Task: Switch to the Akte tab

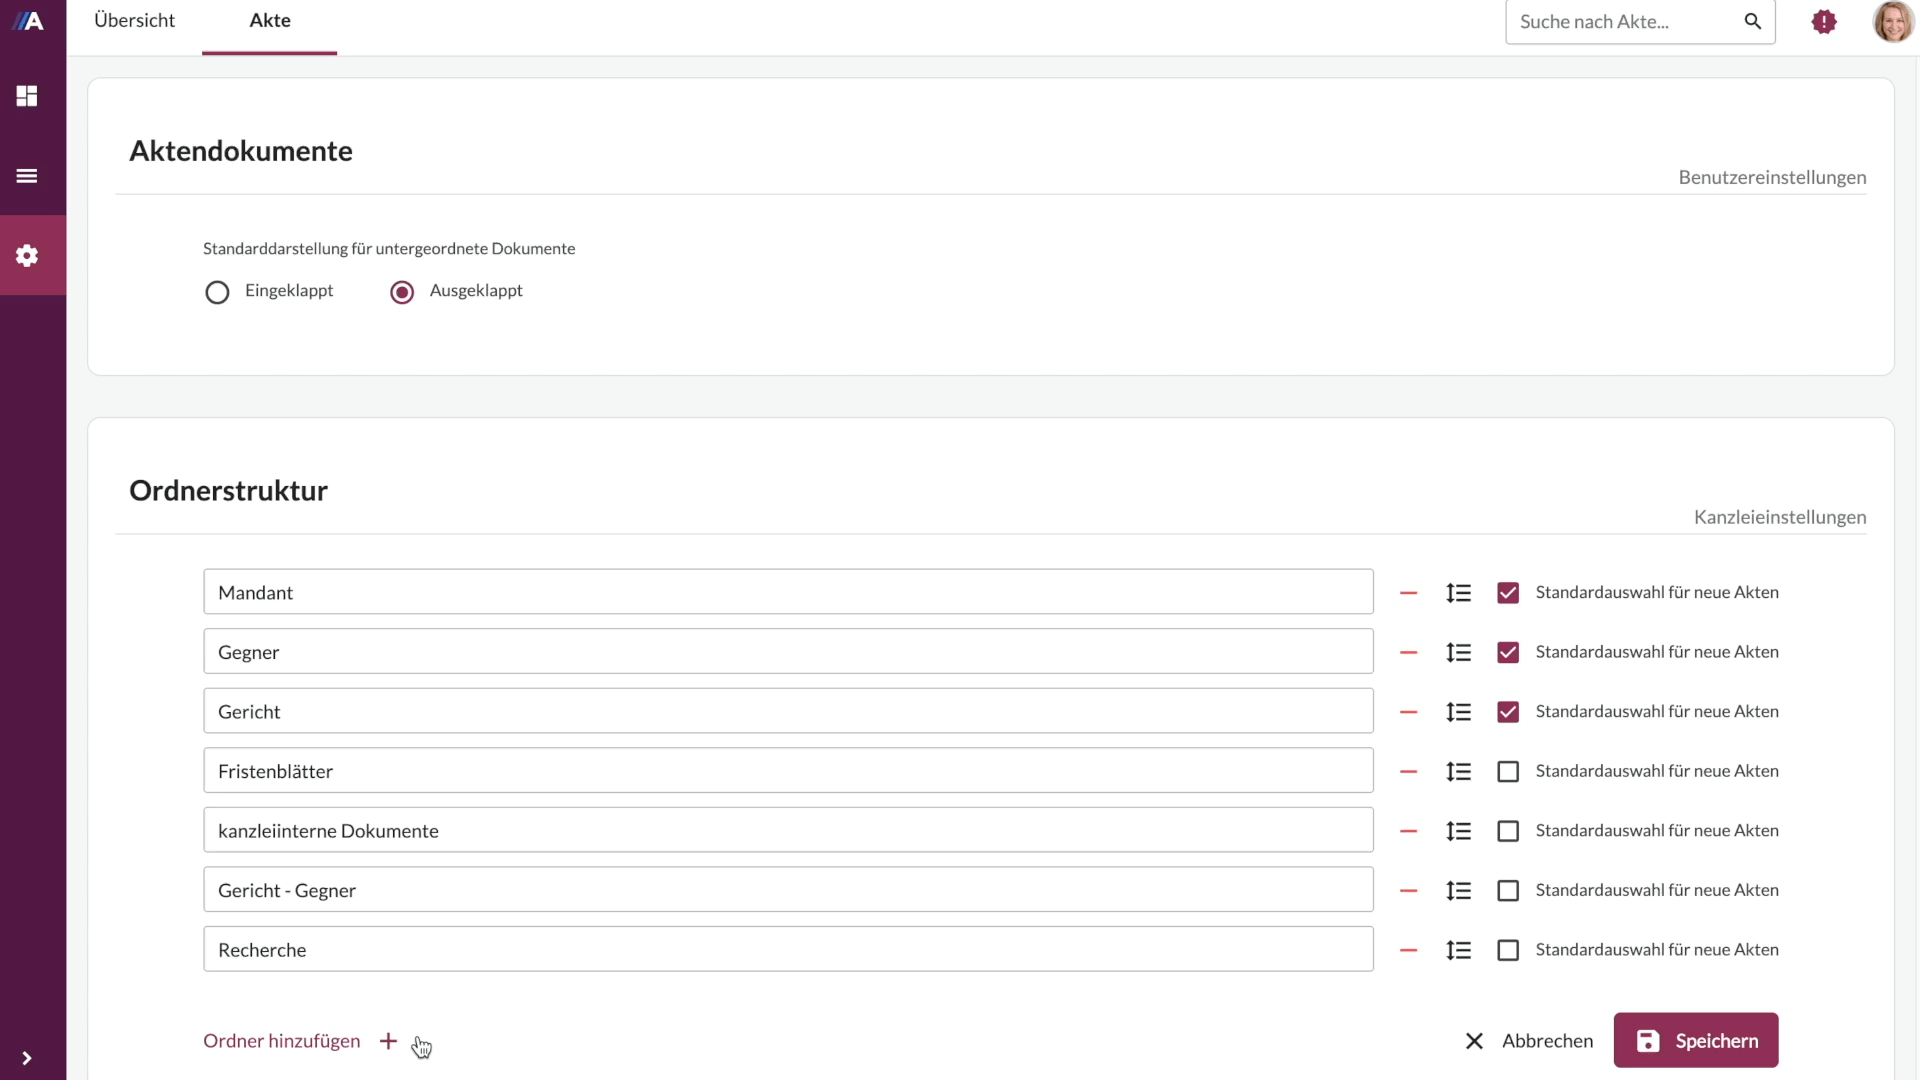Action: point(270,20)
